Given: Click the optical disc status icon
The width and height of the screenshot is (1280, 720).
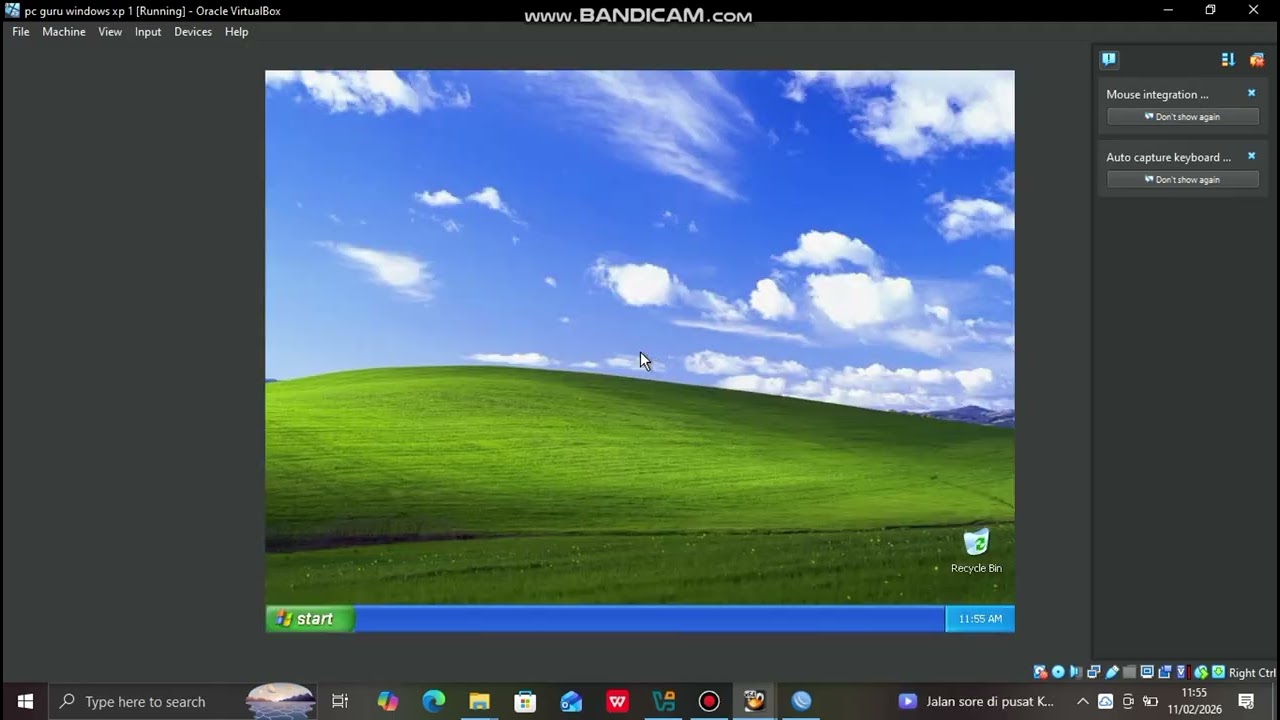Looking at the screenshot, I should (1058, 672).
